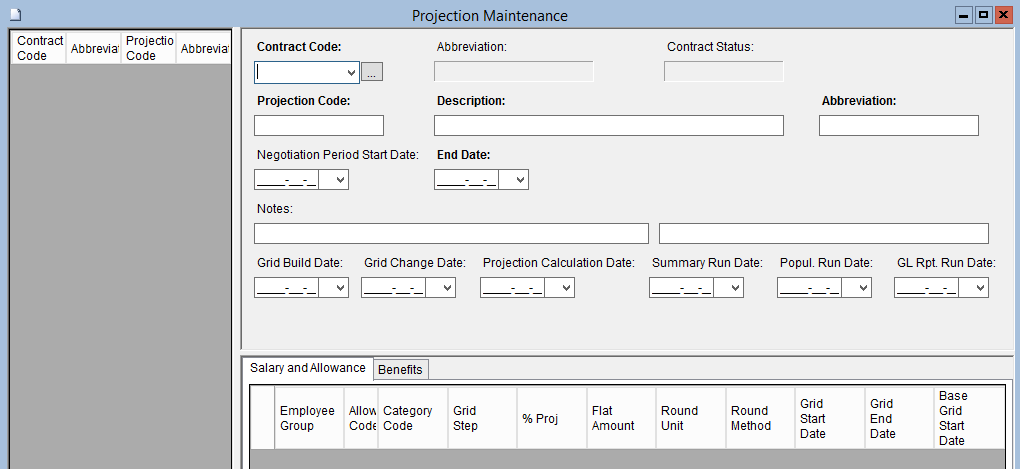Screen dimensions: 1020x469
Task: Focus the Description text field
Action: click(608, 125)
